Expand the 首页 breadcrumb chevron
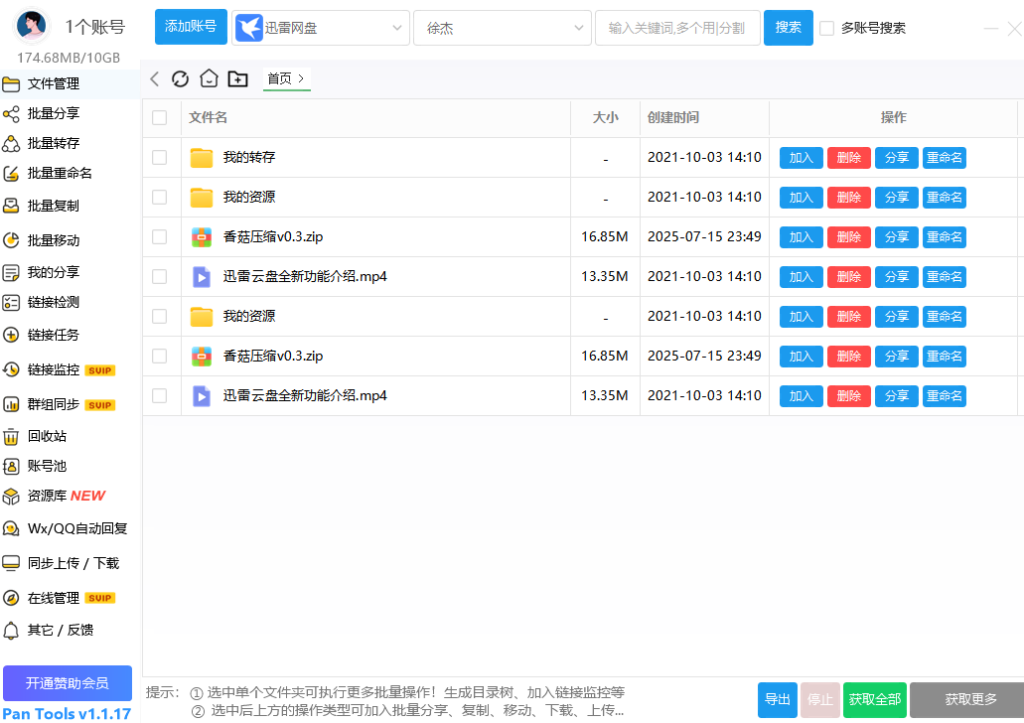Screen dimensions: 1024x723 click(301, 78)
